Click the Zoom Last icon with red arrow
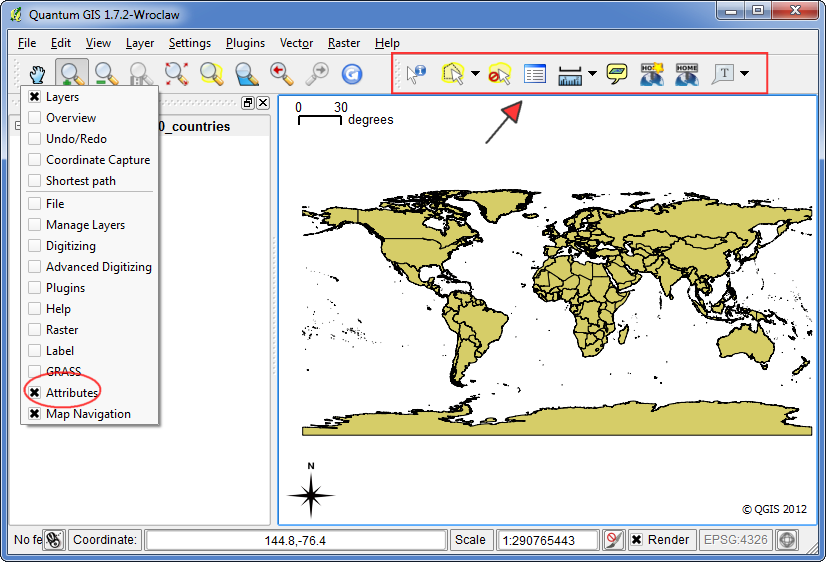826x562 pixels. pos(281,74)
